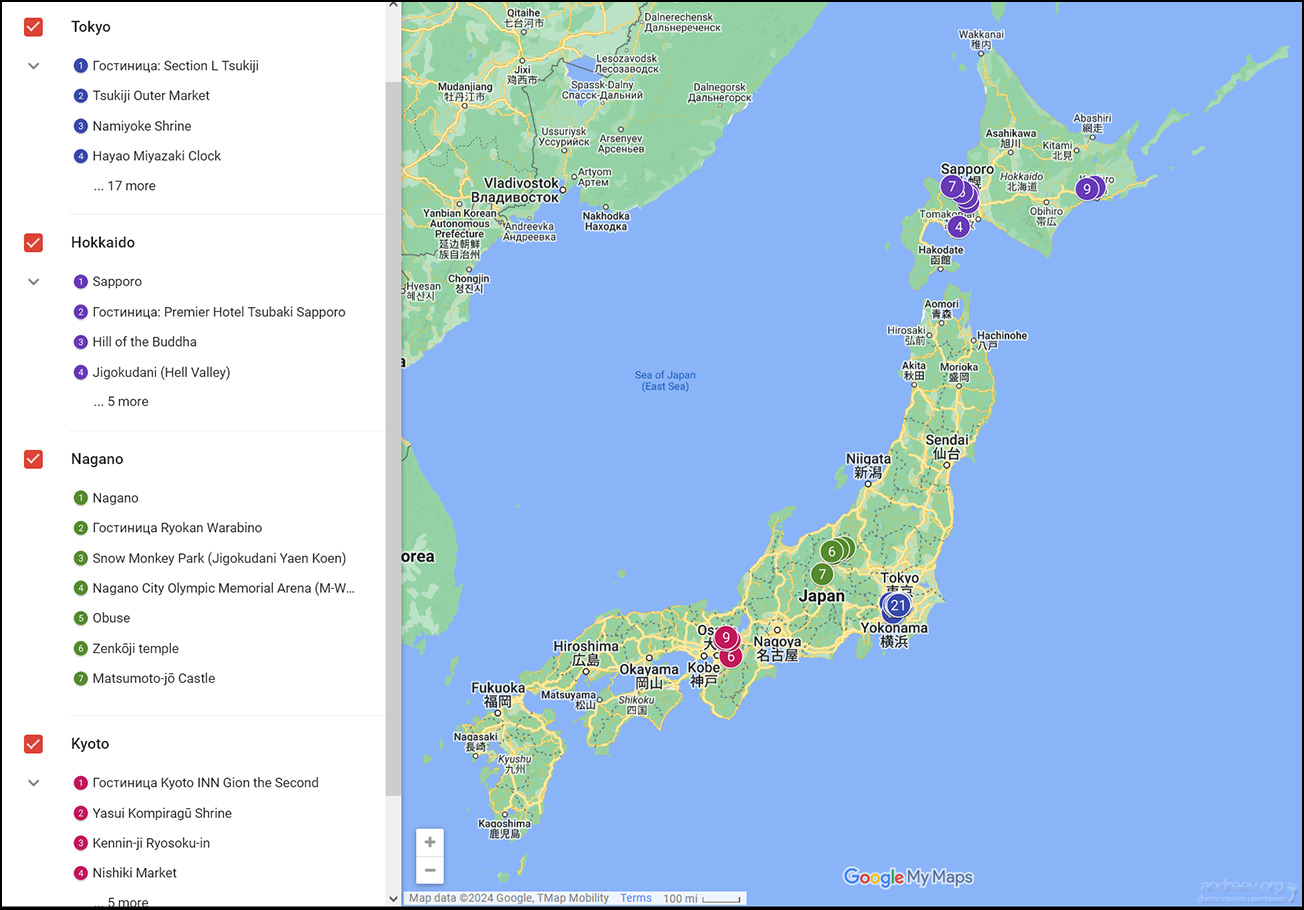Select the numbered pin icon for Nishiki Market
1304x910 pixels.
80,873
